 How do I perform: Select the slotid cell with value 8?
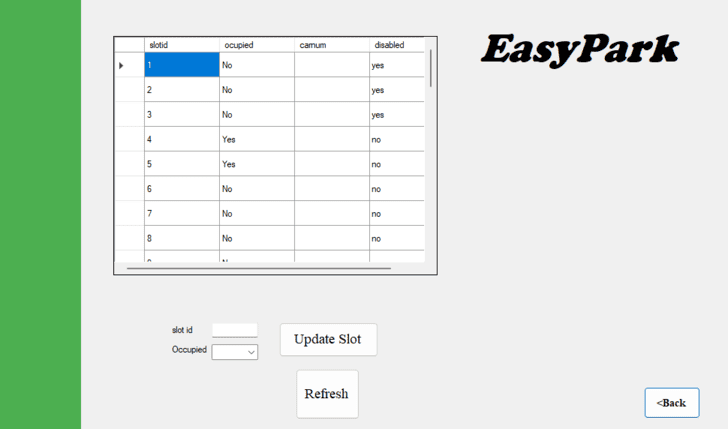coord(181,238)
